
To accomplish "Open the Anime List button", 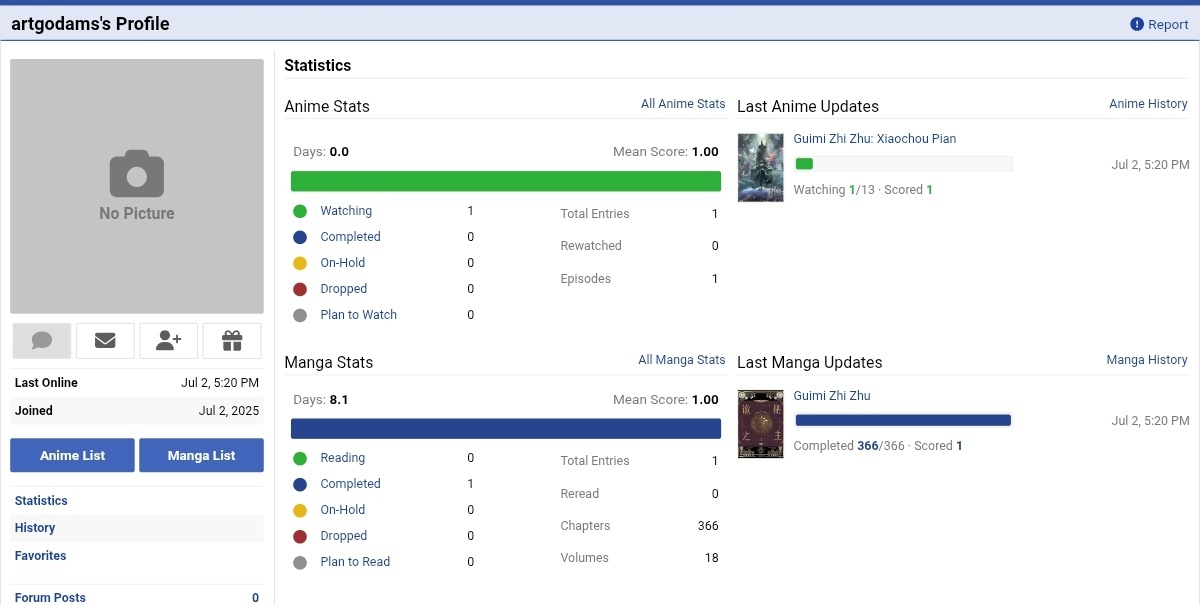I will click(72, 455).
